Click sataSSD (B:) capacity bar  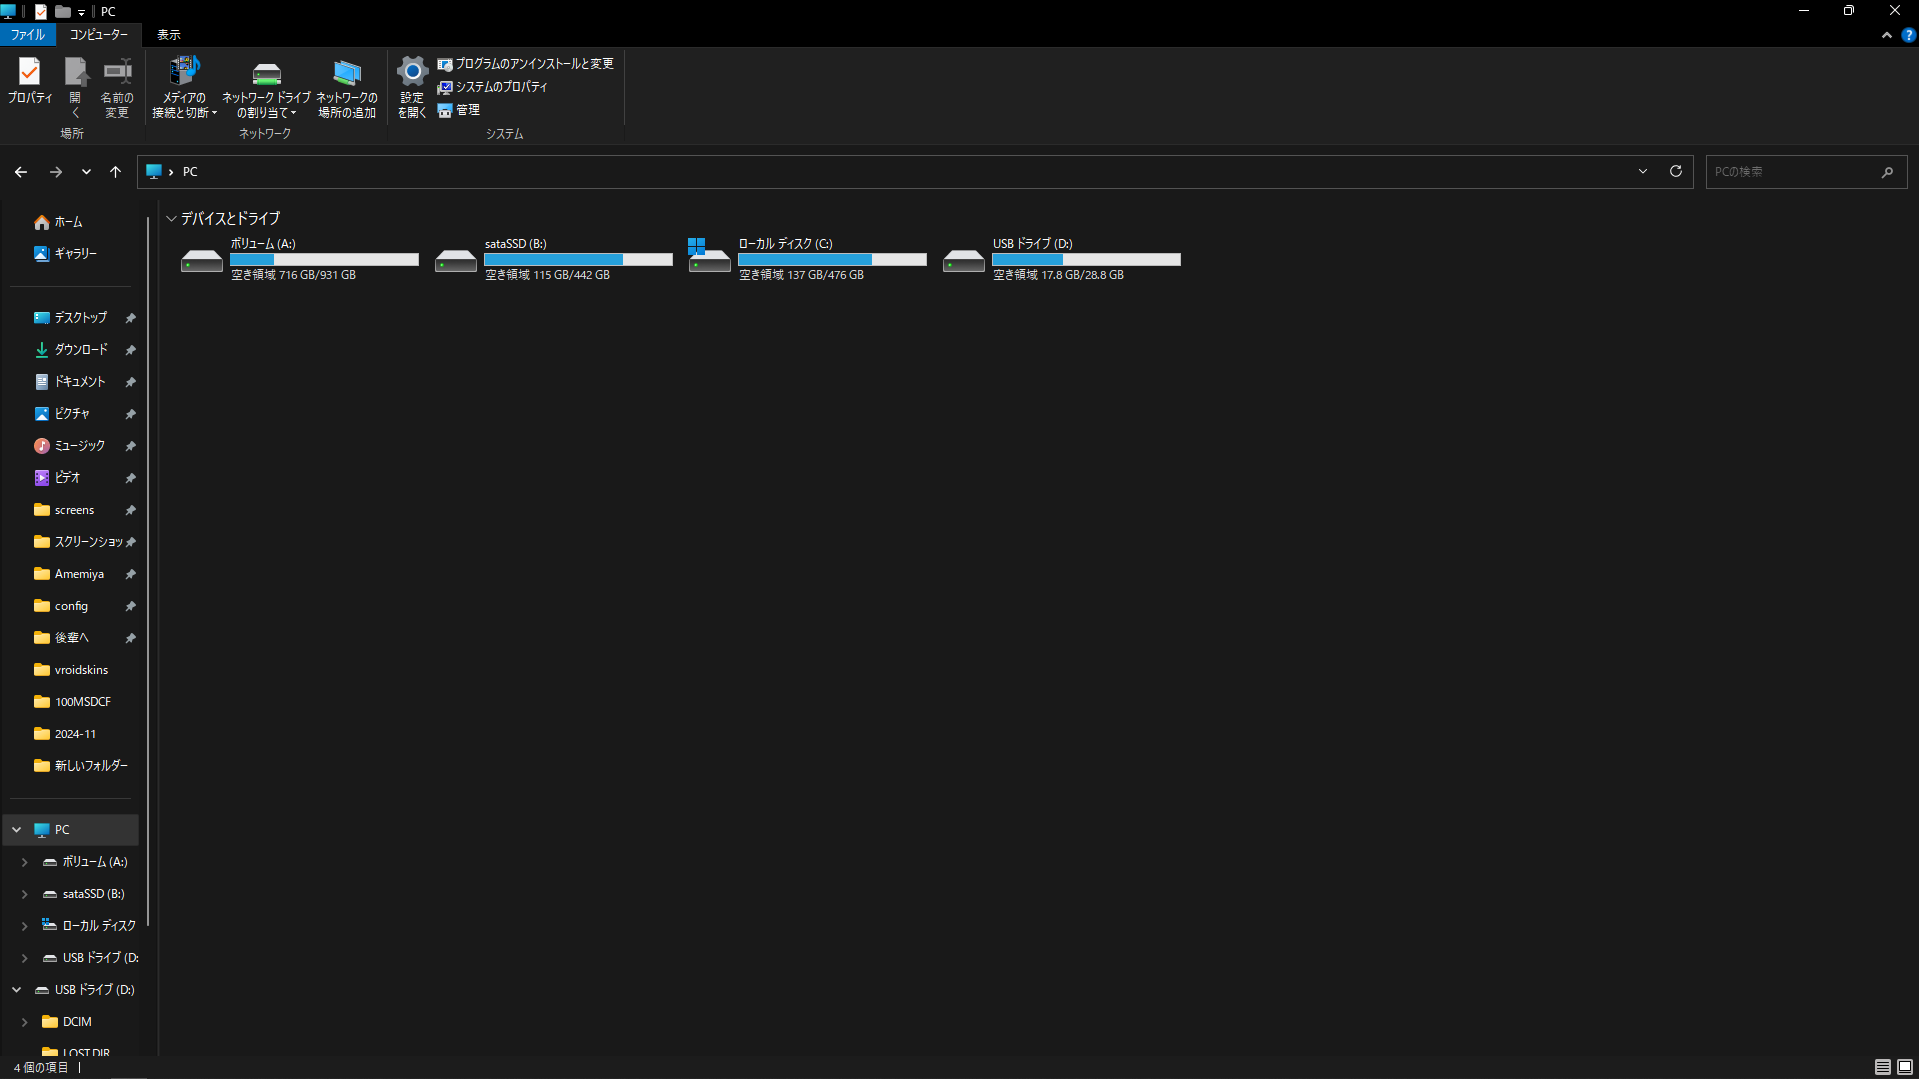coord(579,260)
